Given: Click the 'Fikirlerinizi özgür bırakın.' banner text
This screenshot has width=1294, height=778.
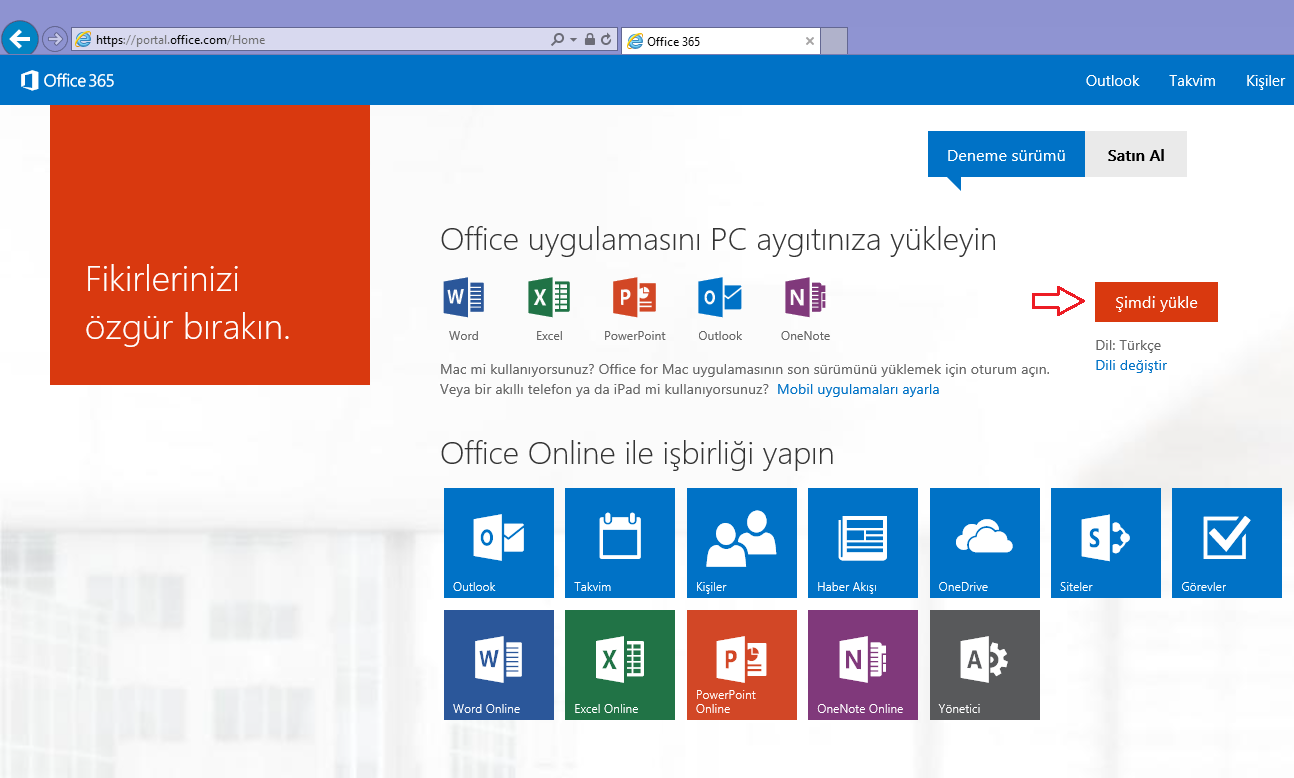Looking at the screenshot, I should coord(188,302).
